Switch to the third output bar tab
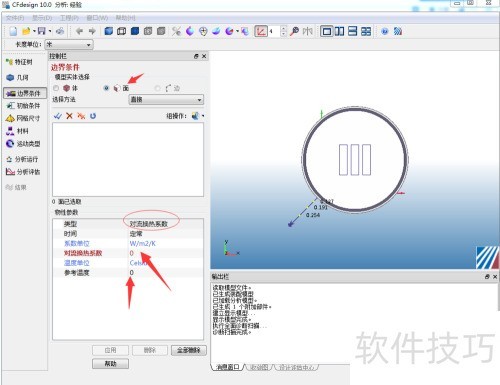The image size is (500, 385). [x=296, y=367]
